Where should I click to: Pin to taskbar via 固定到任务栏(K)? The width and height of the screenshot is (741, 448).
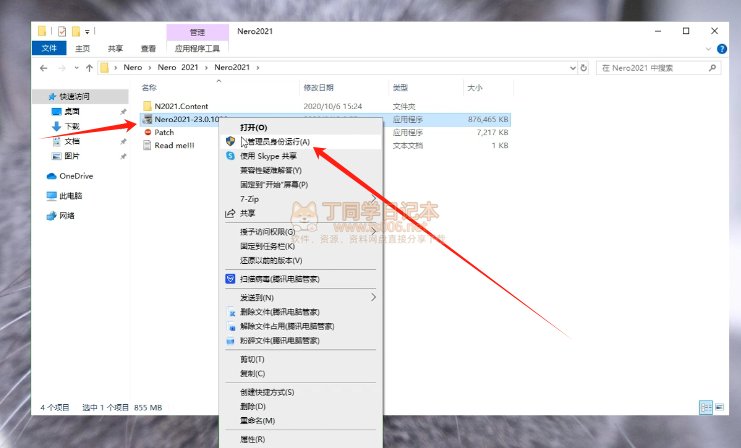(x=301, y=246)
